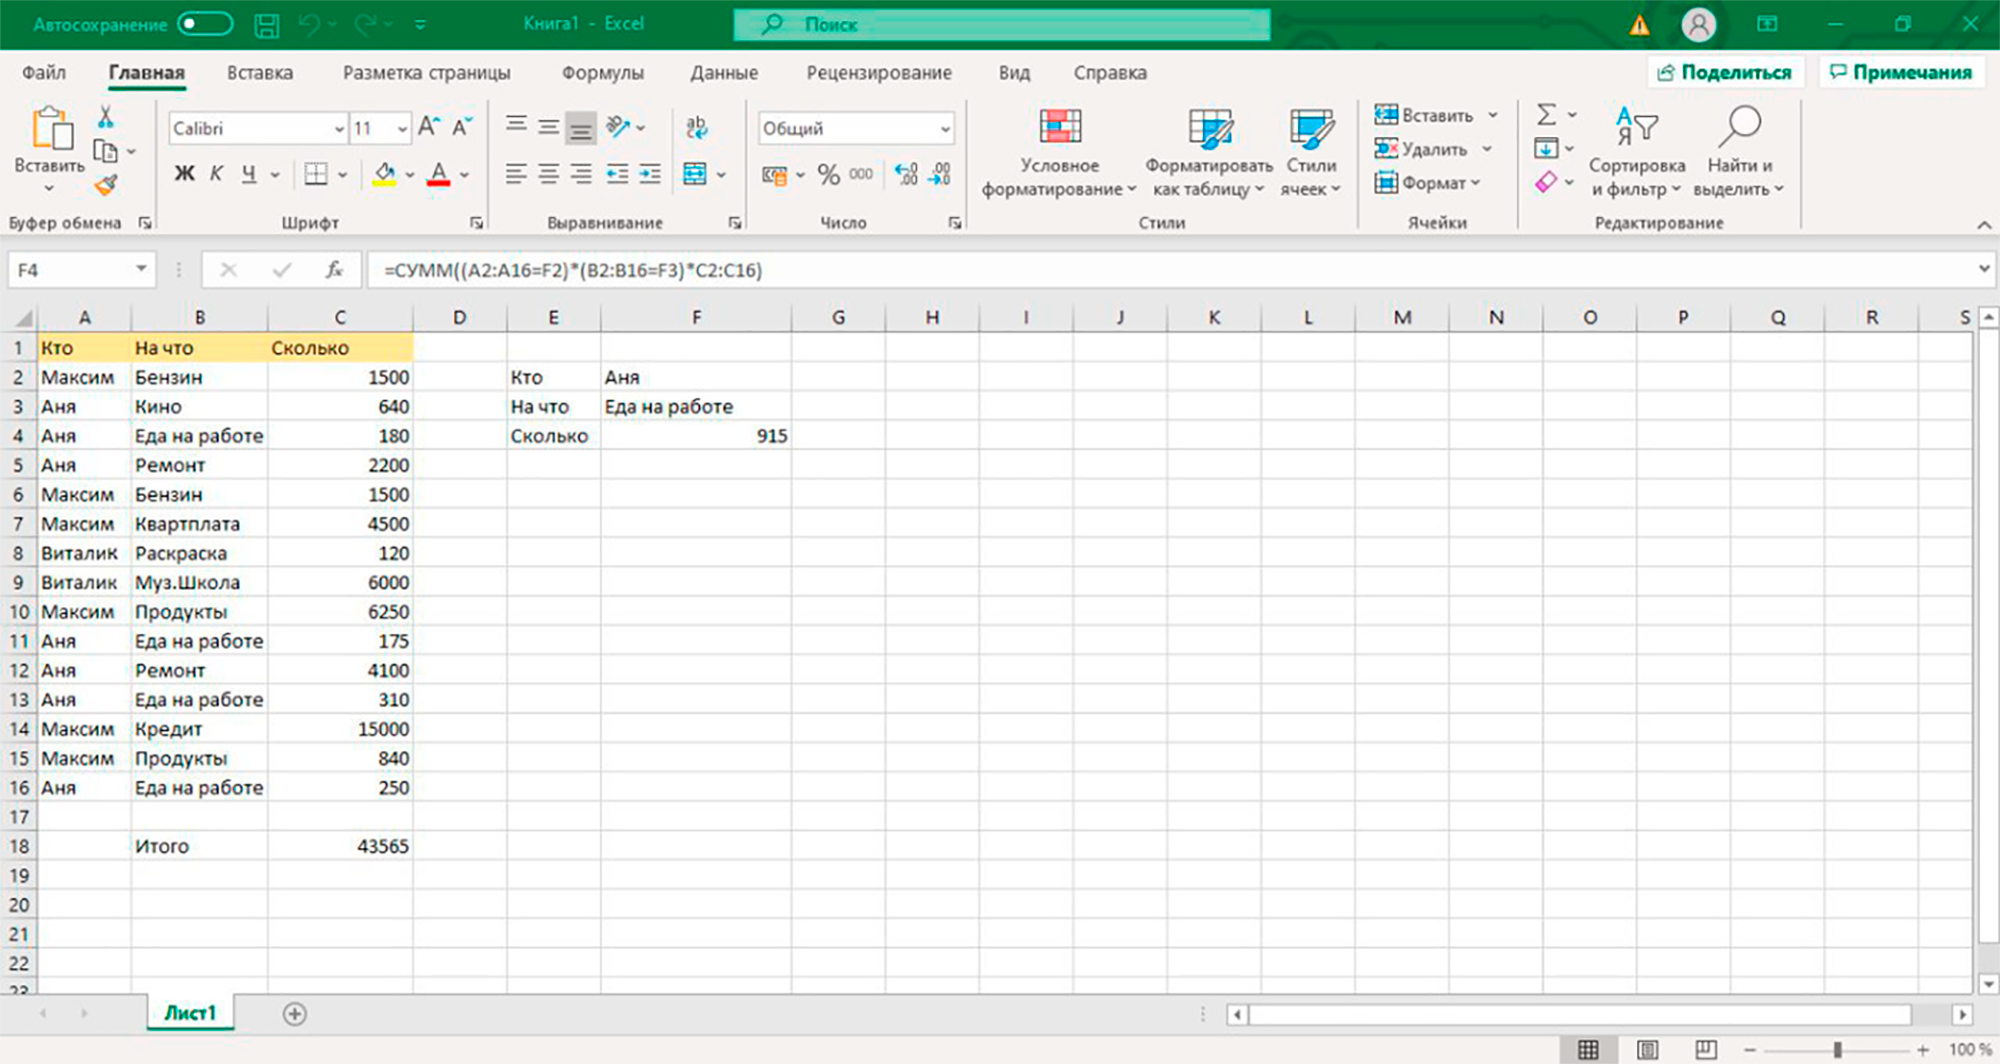Open Стили ячеек gallery
The width and height of the screenshot is (2000, 1064).
[x=1311, y=152]
